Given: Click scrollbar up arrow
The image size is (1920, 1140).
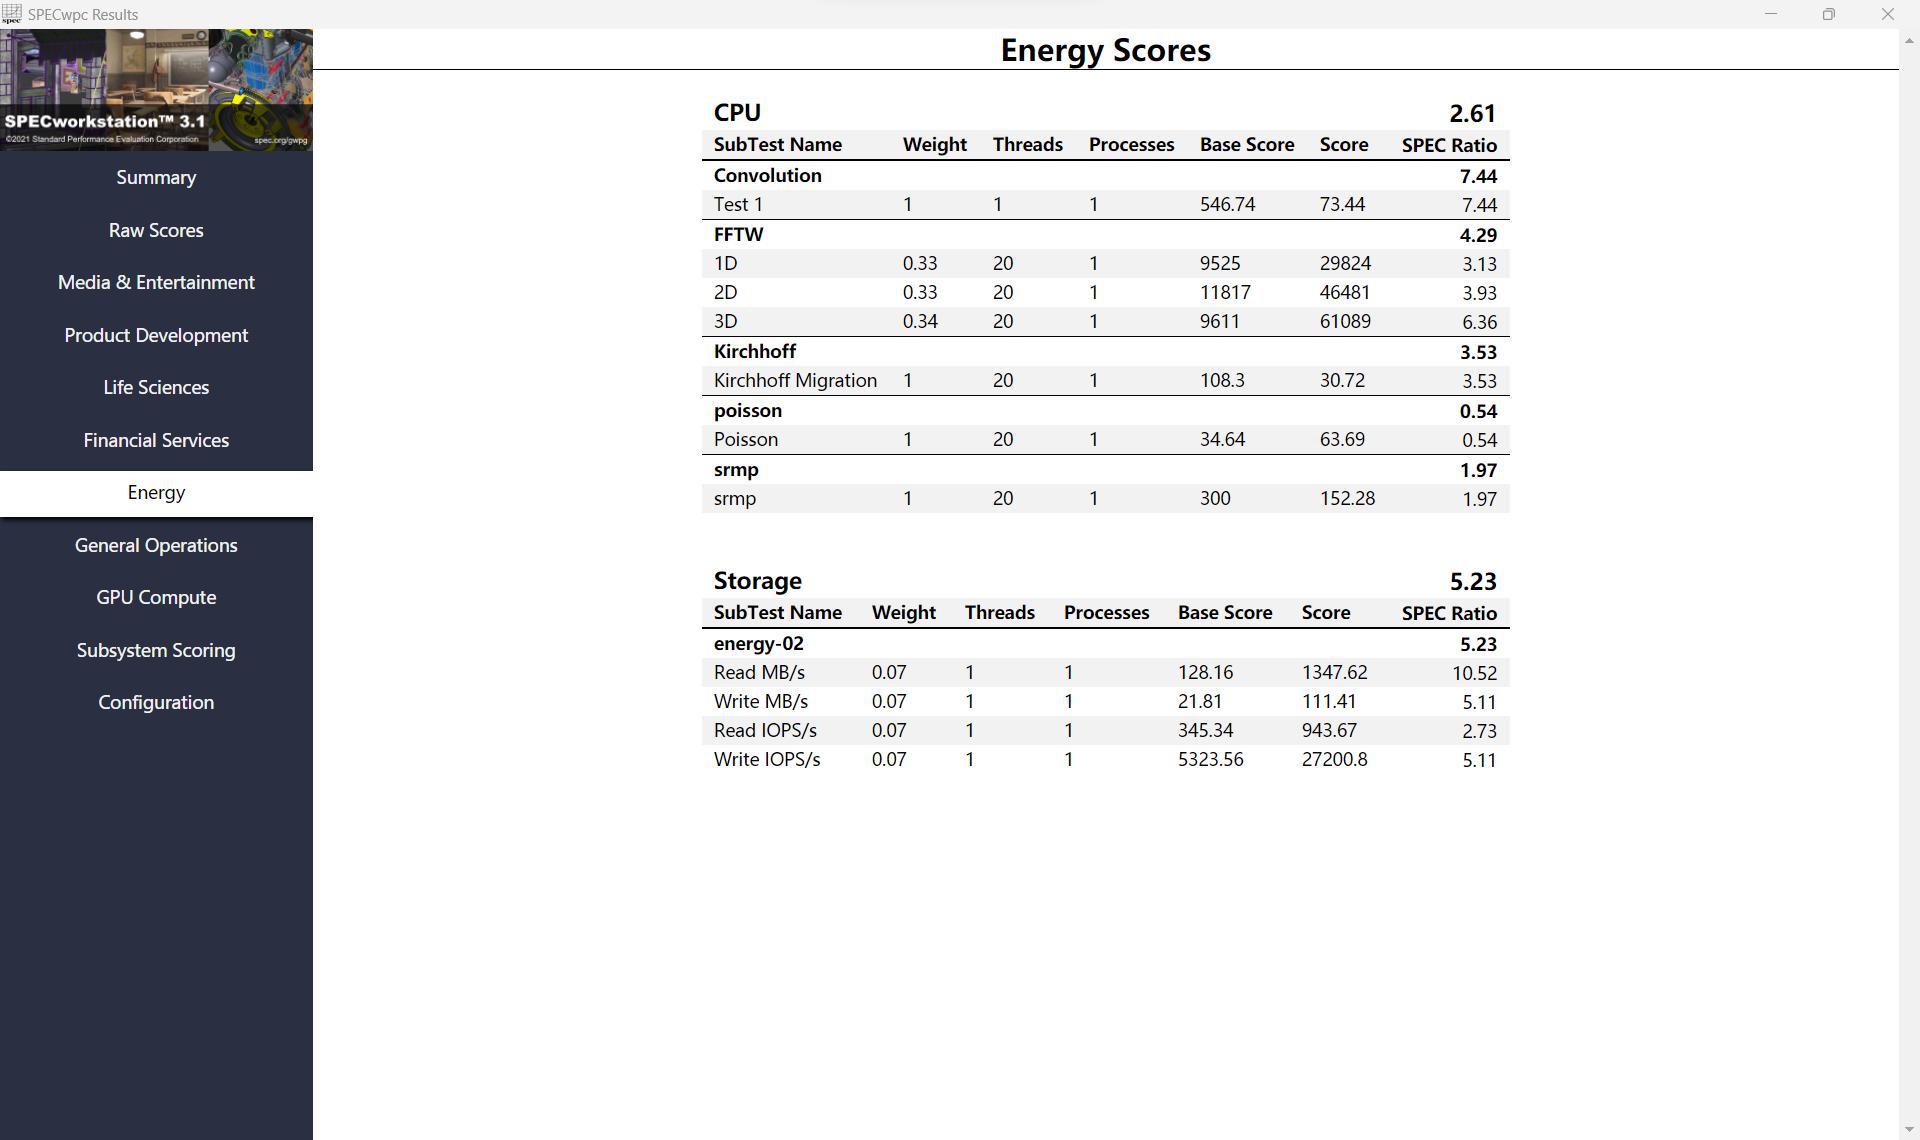Looking at the screenshot, I should pos(1908,40).
